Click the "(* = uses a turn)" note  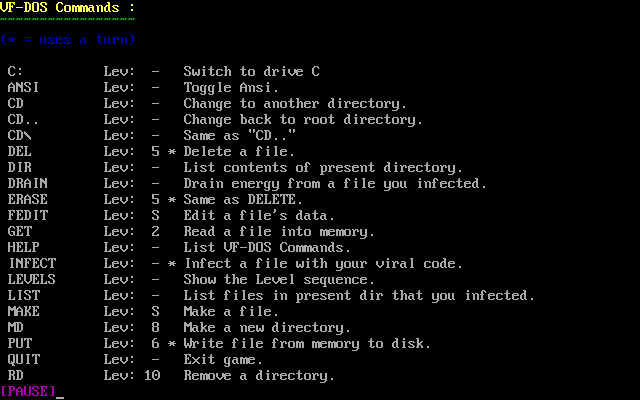(68, 40)
